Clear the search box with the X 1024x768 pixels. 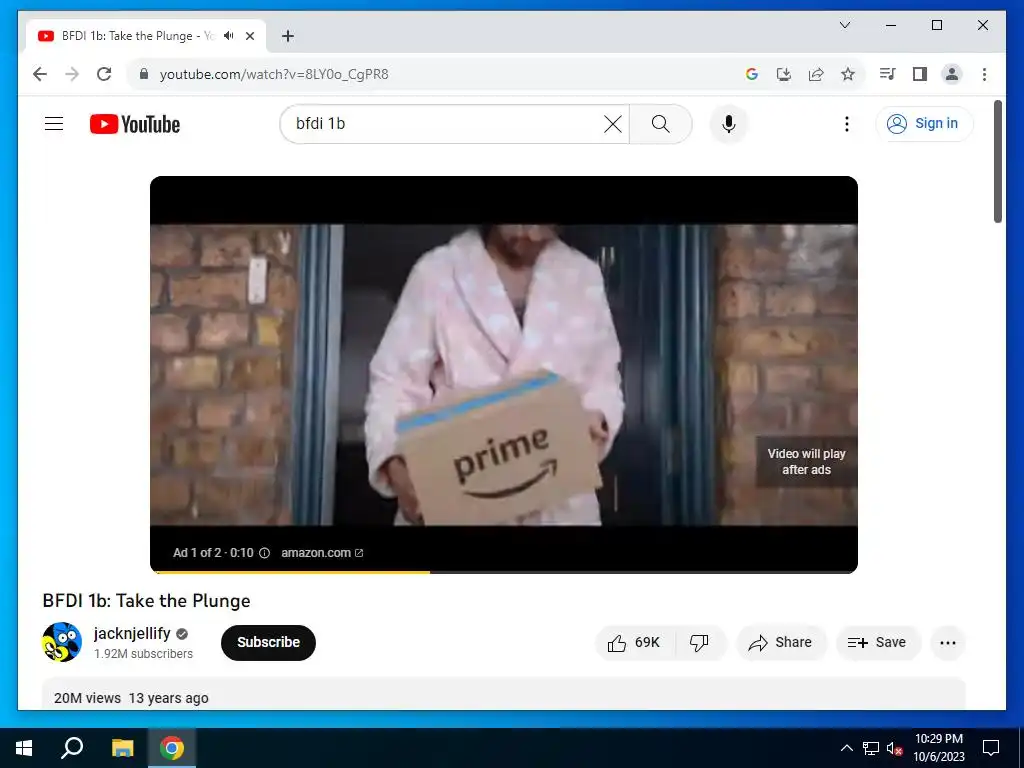[x=613, y=124]
